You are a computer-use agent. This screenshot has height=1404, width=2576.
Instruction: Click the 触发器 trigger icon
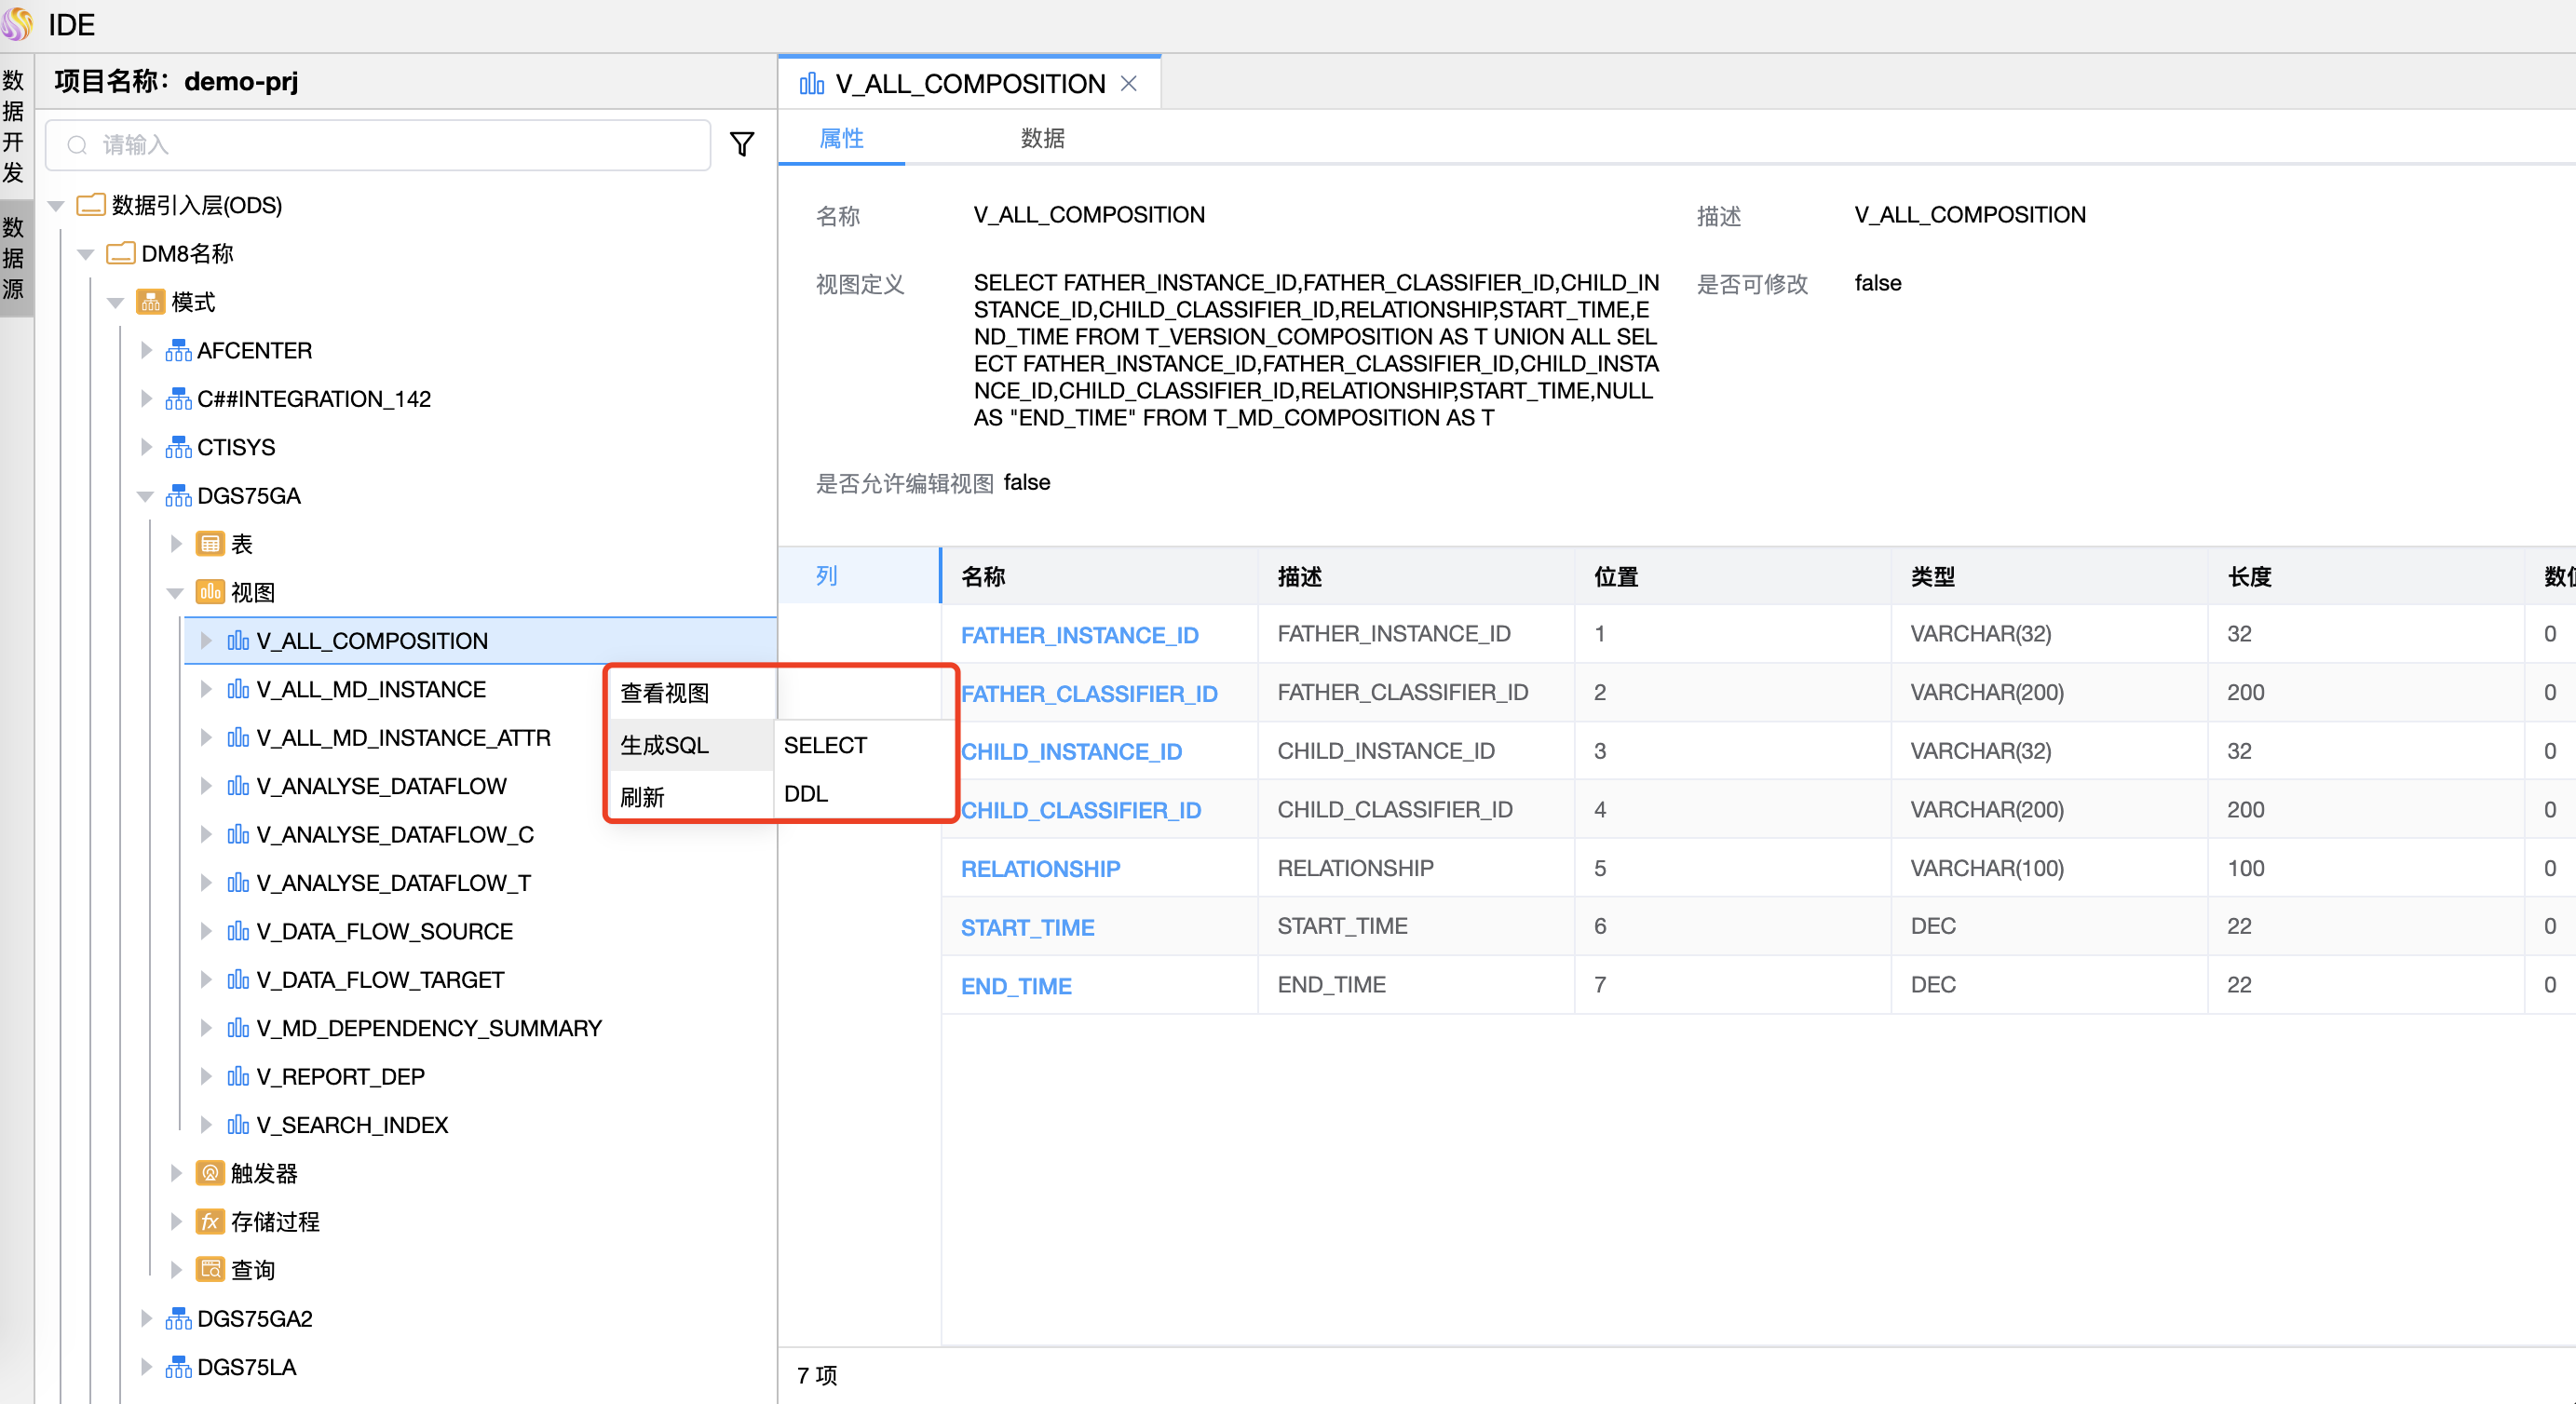pyautogui.click(x=209, y=1173)
